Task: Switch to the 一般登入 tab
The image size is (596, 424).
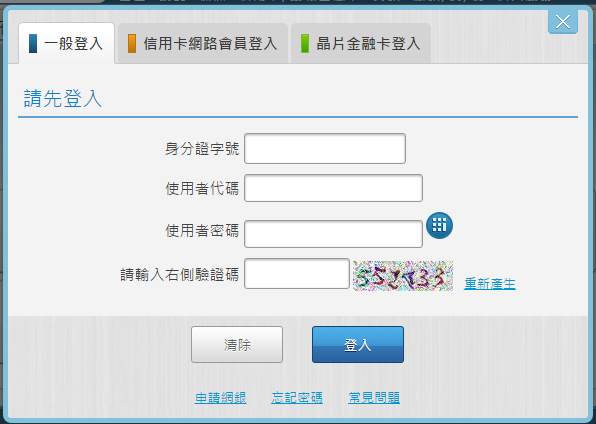Action: pyautogui.click(x=67, y=43)
